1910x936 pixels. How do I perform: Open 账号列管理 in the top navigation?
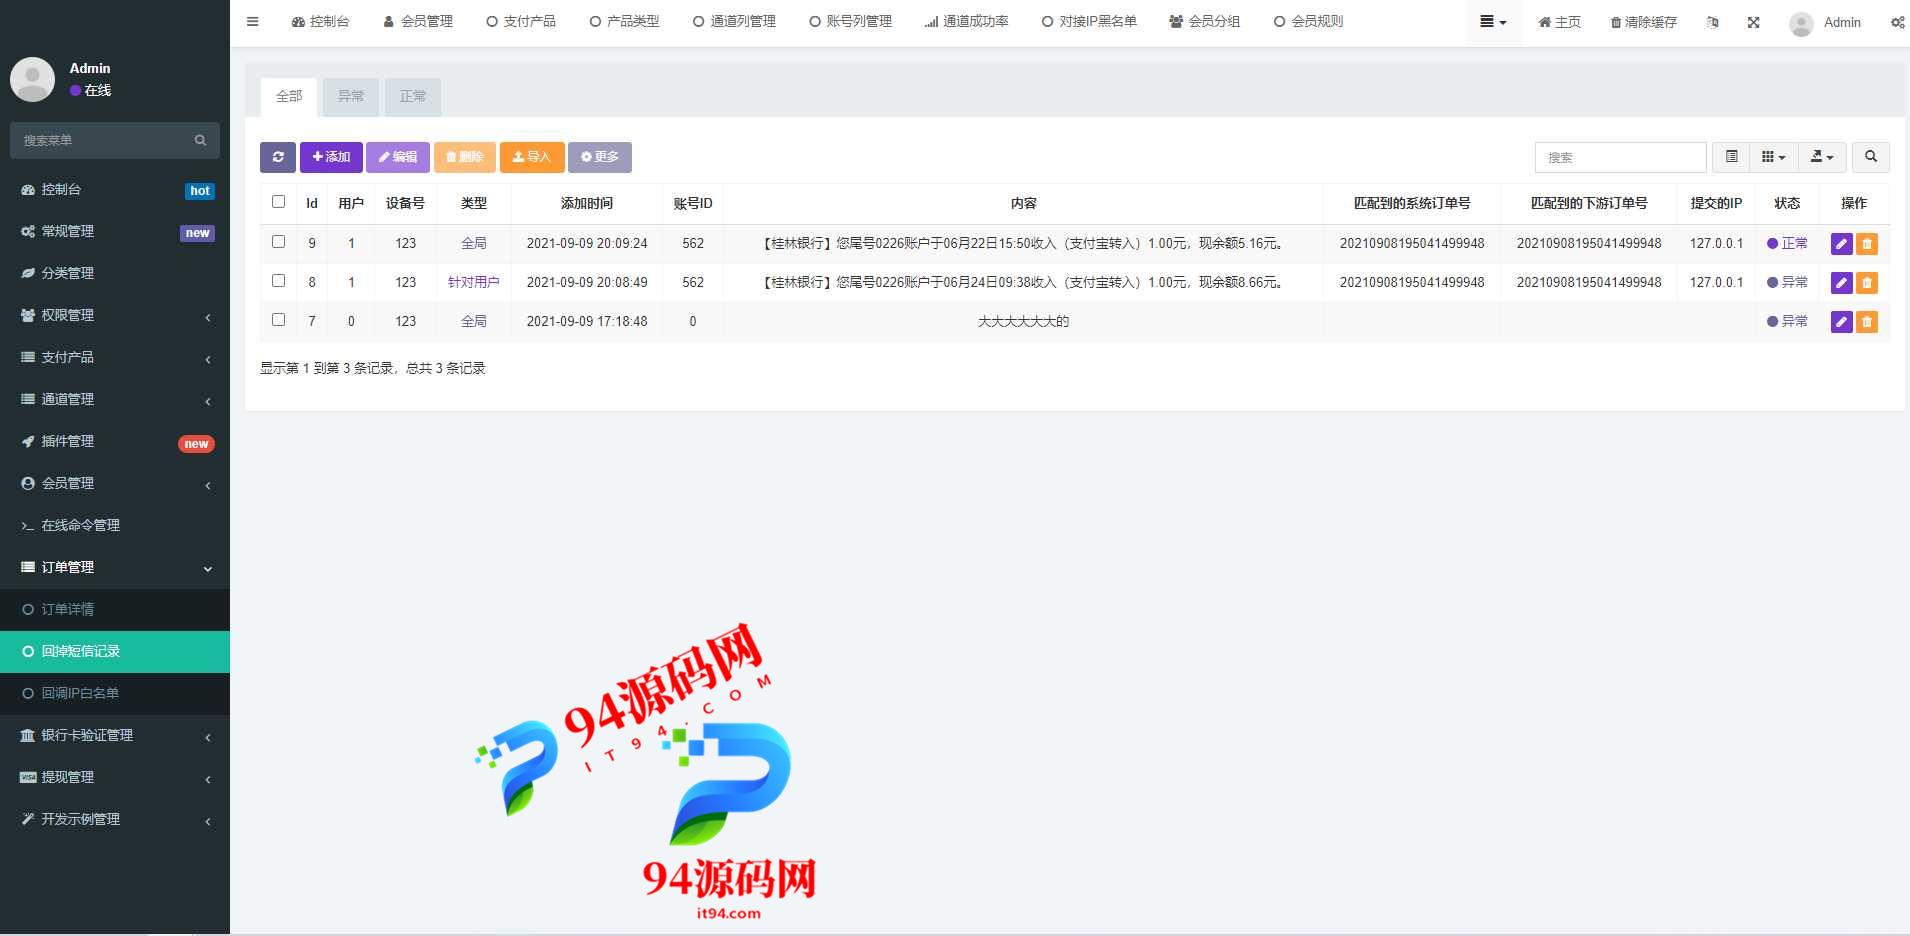click(850, 21)
